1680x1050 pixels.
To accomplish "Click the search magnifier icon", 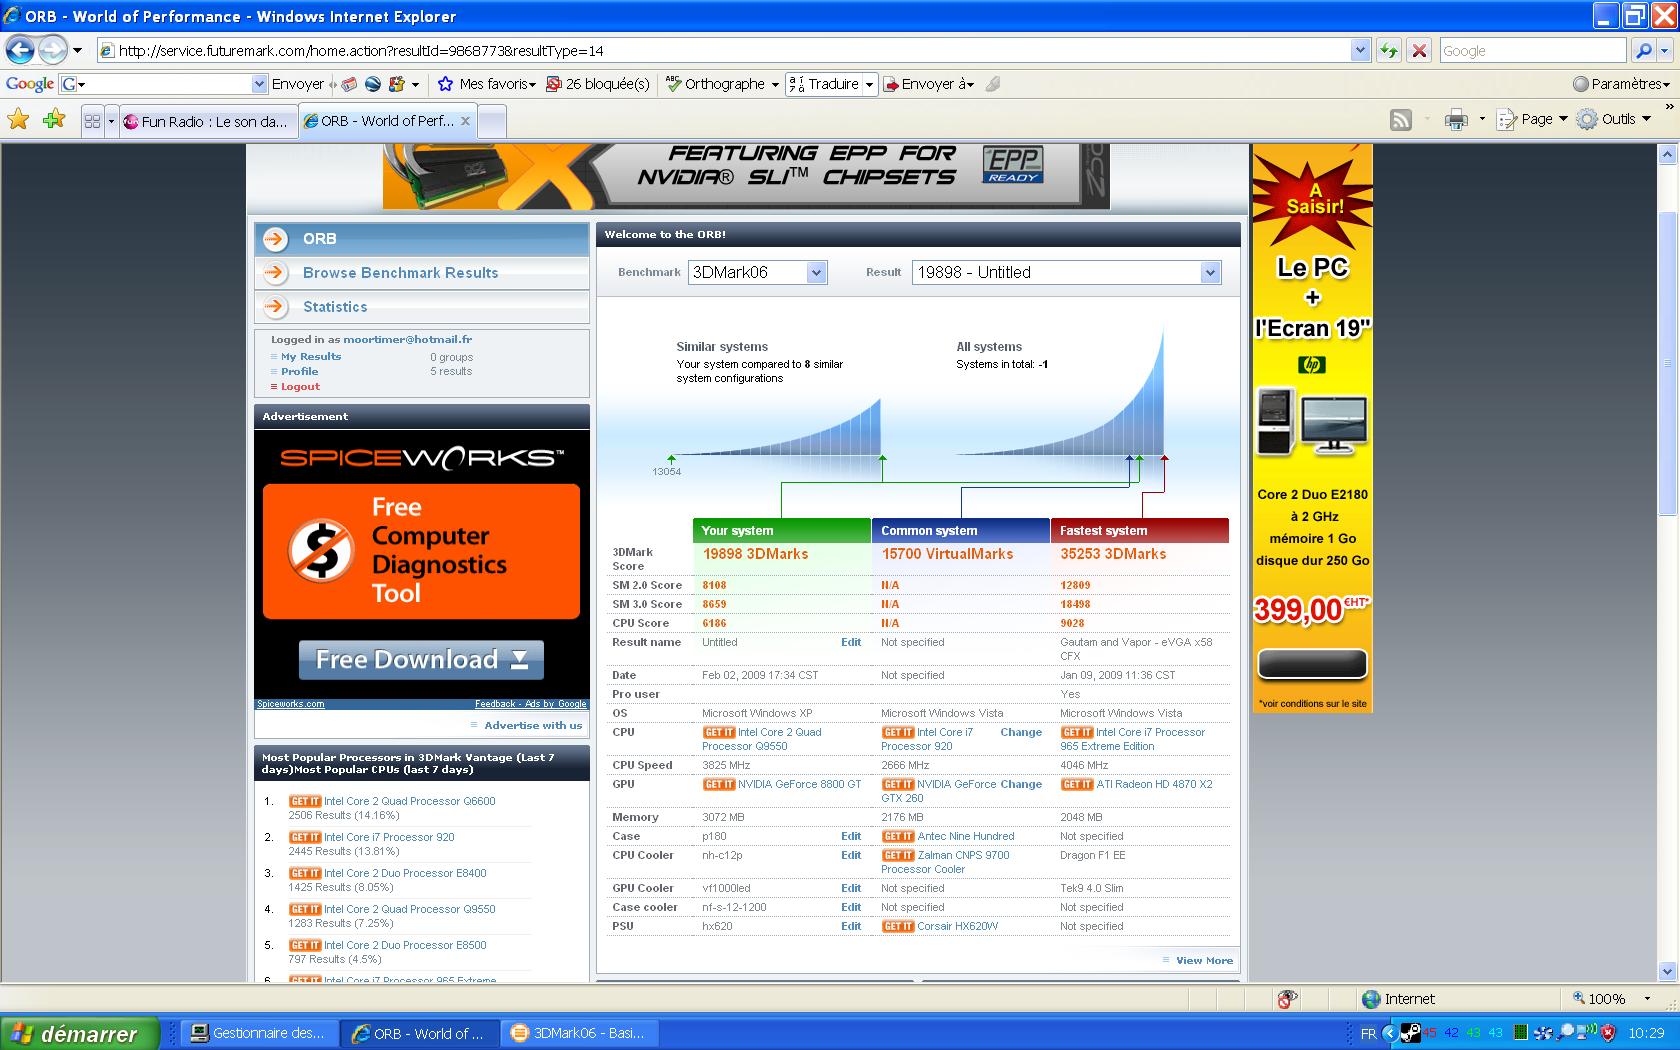I will point(1642,50).
